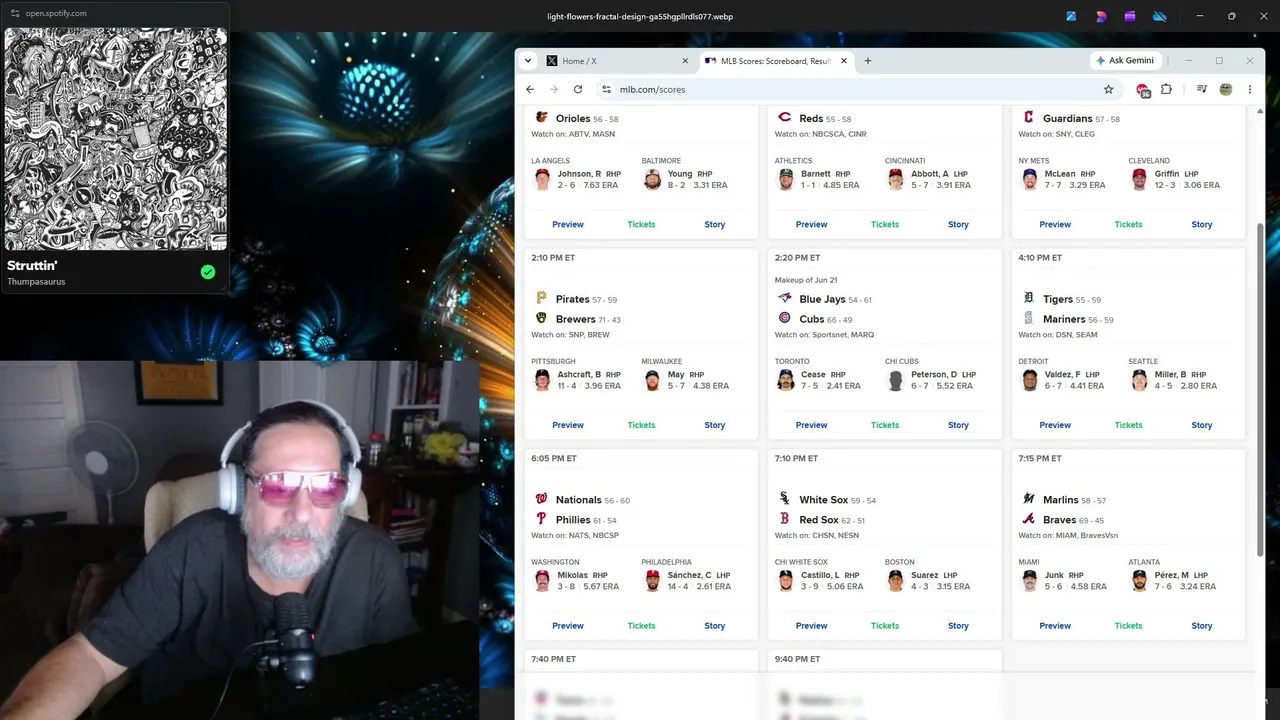This screenshot has height=720, width=1280.
Task: Click the White Sox team logo
Action: [x=785, y=499]
